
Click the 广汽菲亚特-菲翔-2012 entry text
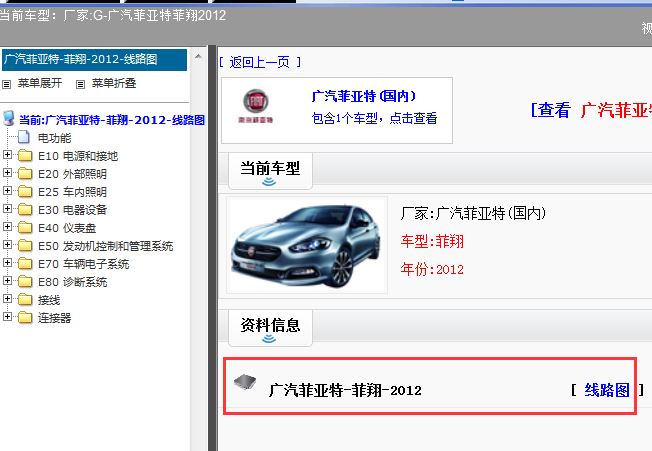point(345,390)
